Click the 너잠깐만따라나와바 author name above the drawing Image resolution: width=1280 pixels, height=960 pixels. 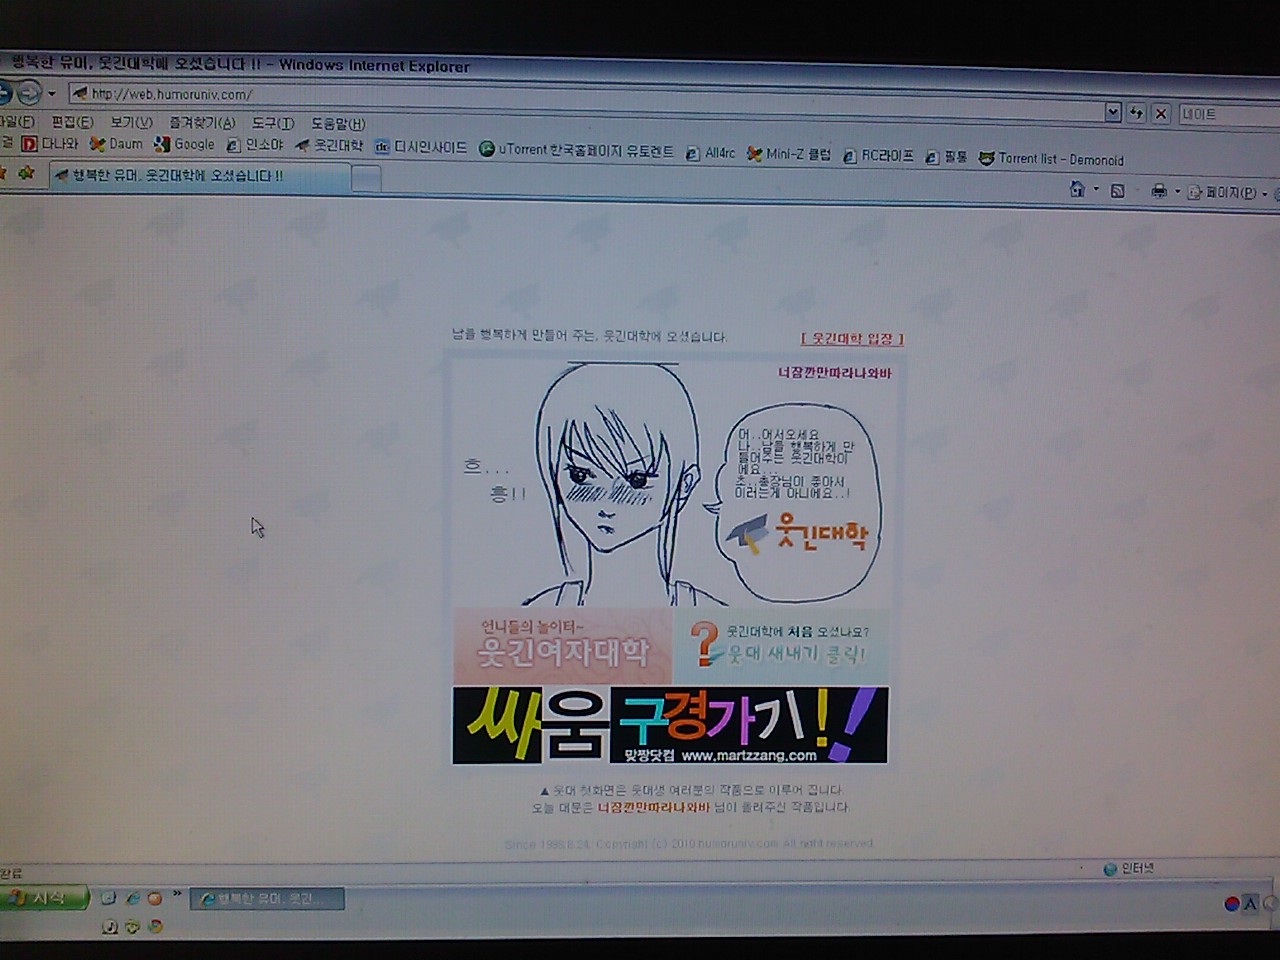(835, 373)
